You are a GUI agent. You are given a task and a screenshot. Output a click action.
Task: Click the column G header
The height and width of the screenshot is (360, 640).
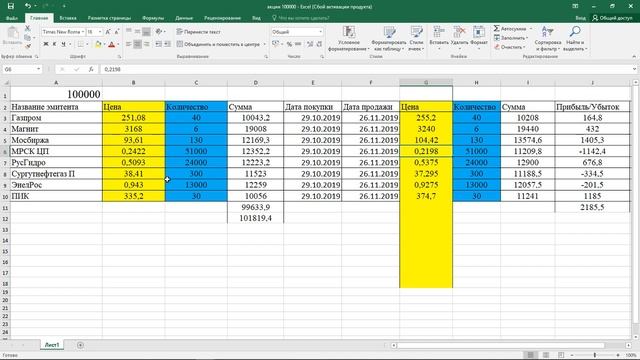point(426,82)
